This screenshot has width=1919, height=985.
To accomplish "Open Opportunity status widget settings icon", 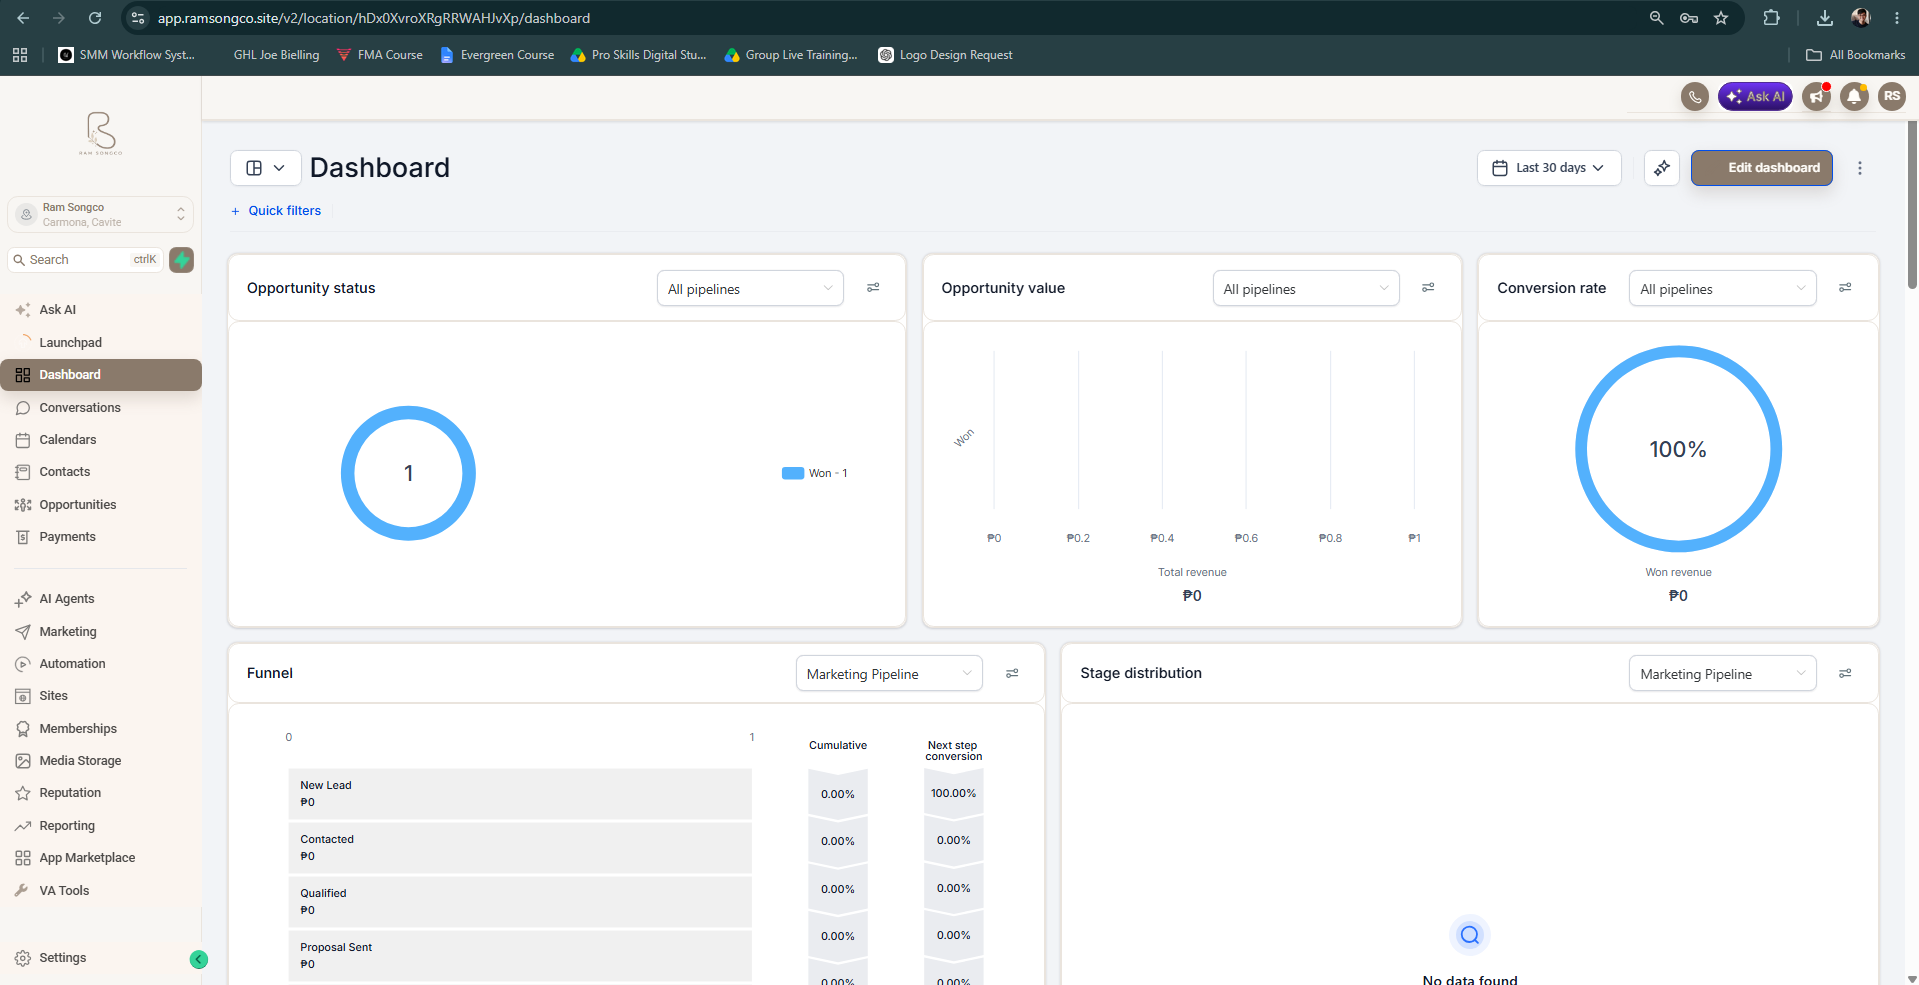I will 873,288.
